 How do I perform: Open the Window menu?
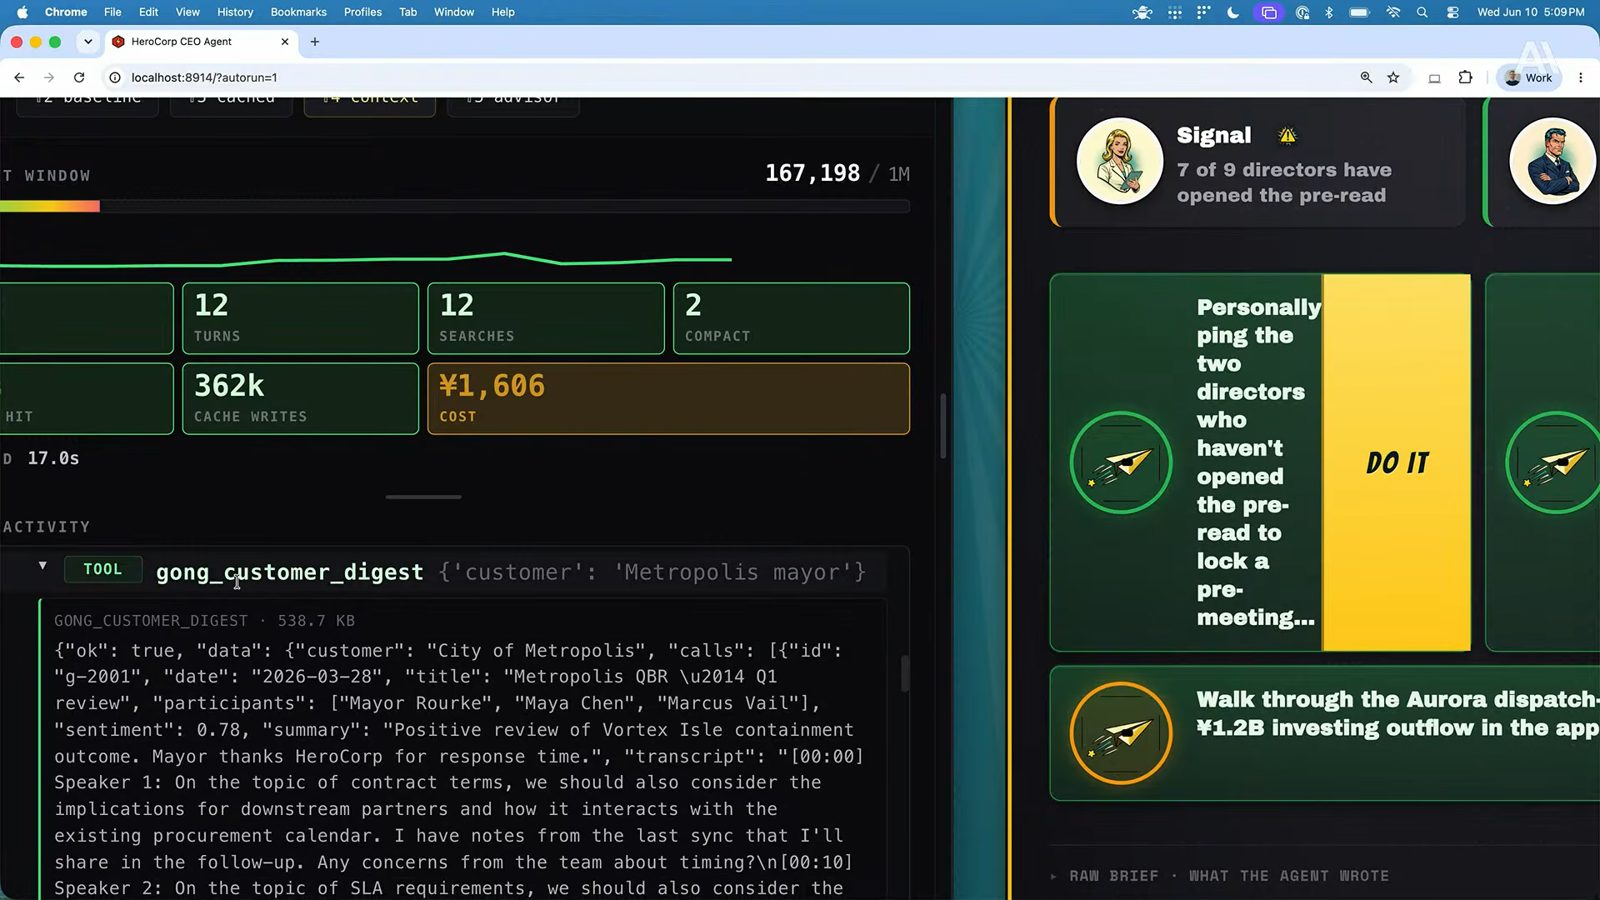pos(454,12)
